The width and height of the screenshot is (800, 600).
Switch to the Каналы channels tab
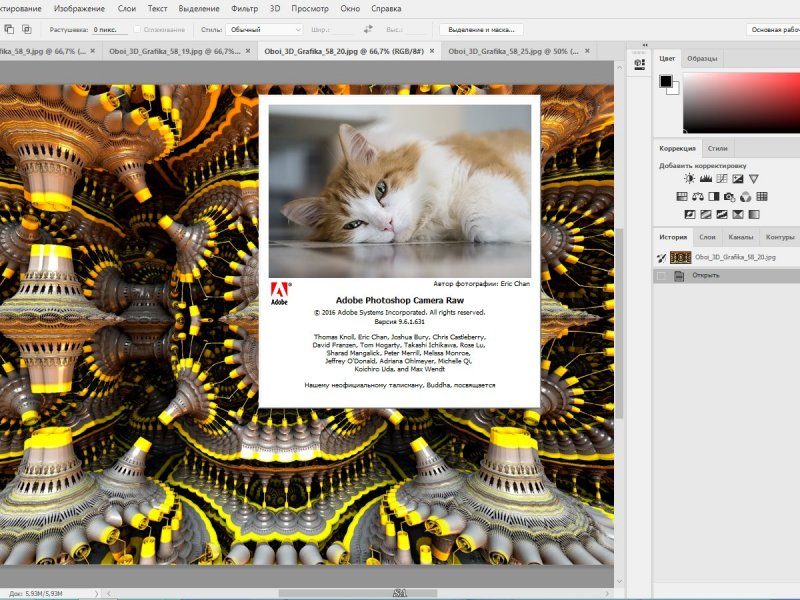coord(741,237)
